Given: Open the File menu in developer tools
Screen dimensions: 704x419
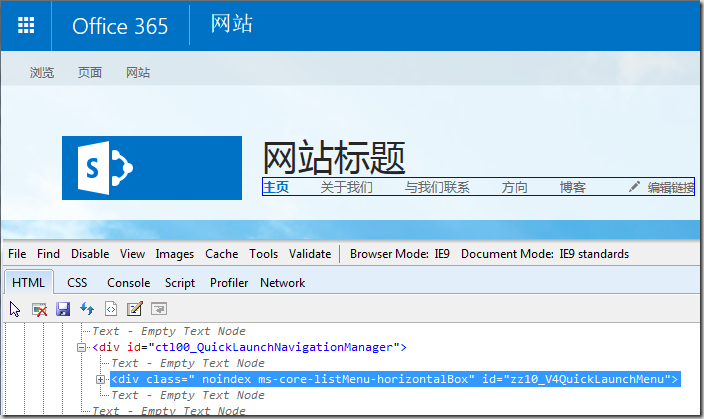Looking at the screenshot, I should (x=17, y=254).
